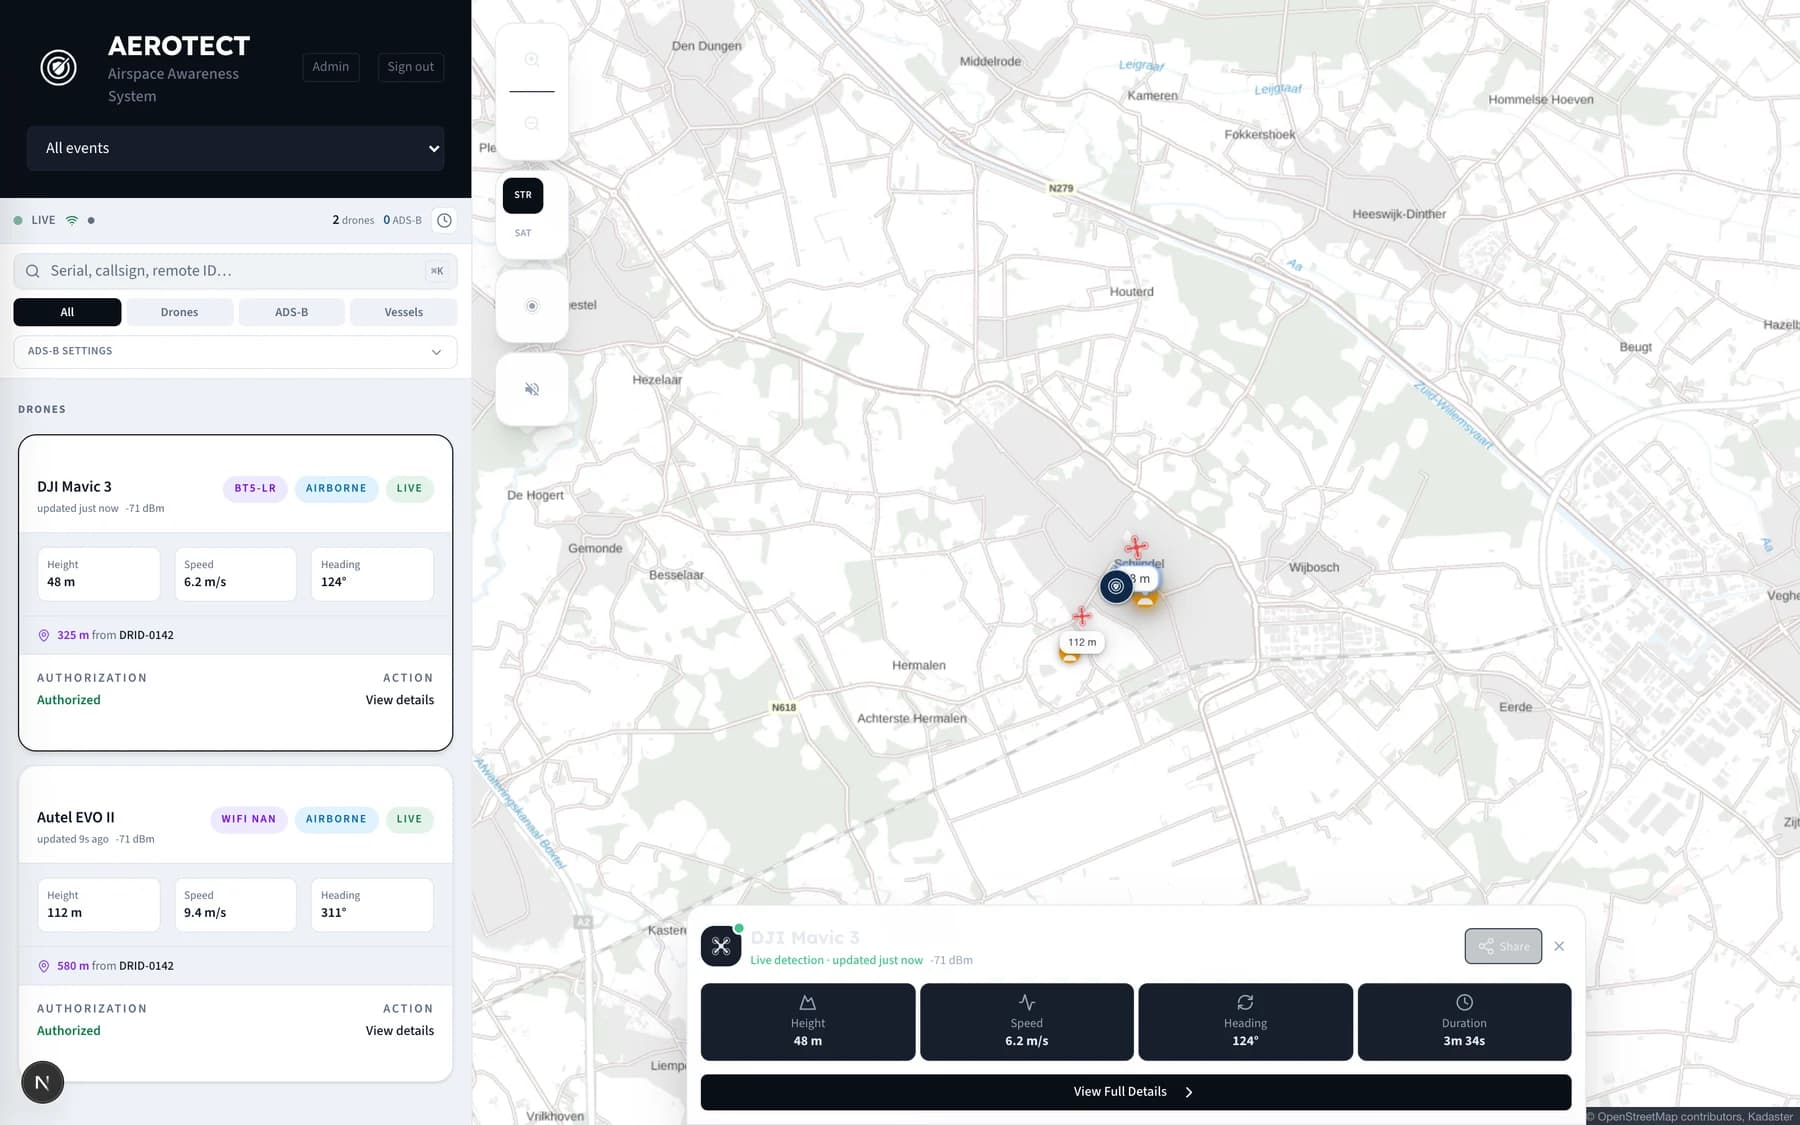Image resolution: width=1800 pixels, height=1125 pixels.
Task: Close the DJI Mavic 3 detail panel
Action: point(1559,946)
